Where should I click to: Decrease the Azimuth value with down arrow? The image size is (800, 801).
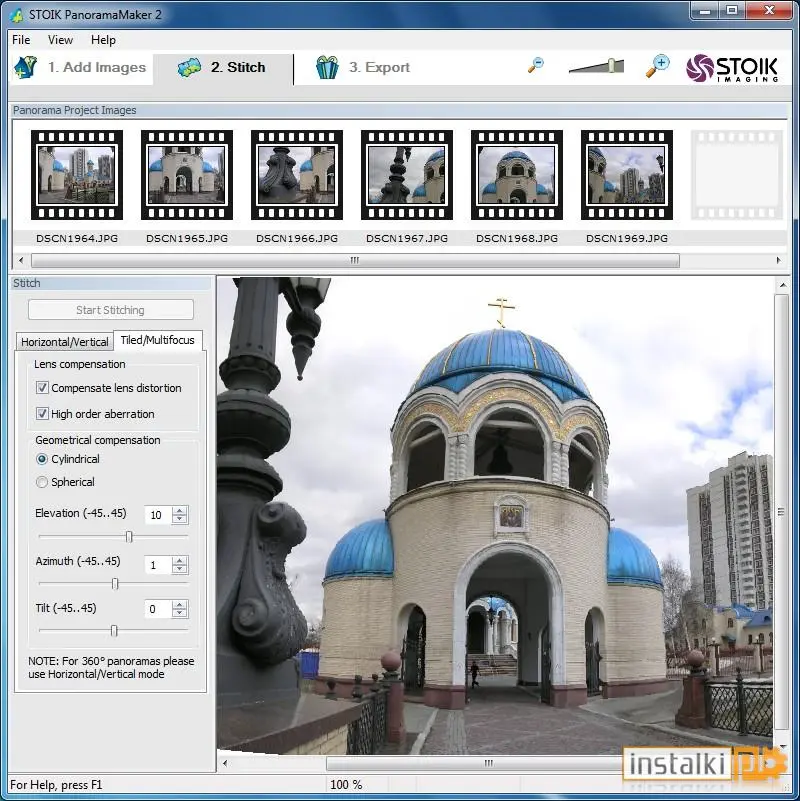click(179, 569)
